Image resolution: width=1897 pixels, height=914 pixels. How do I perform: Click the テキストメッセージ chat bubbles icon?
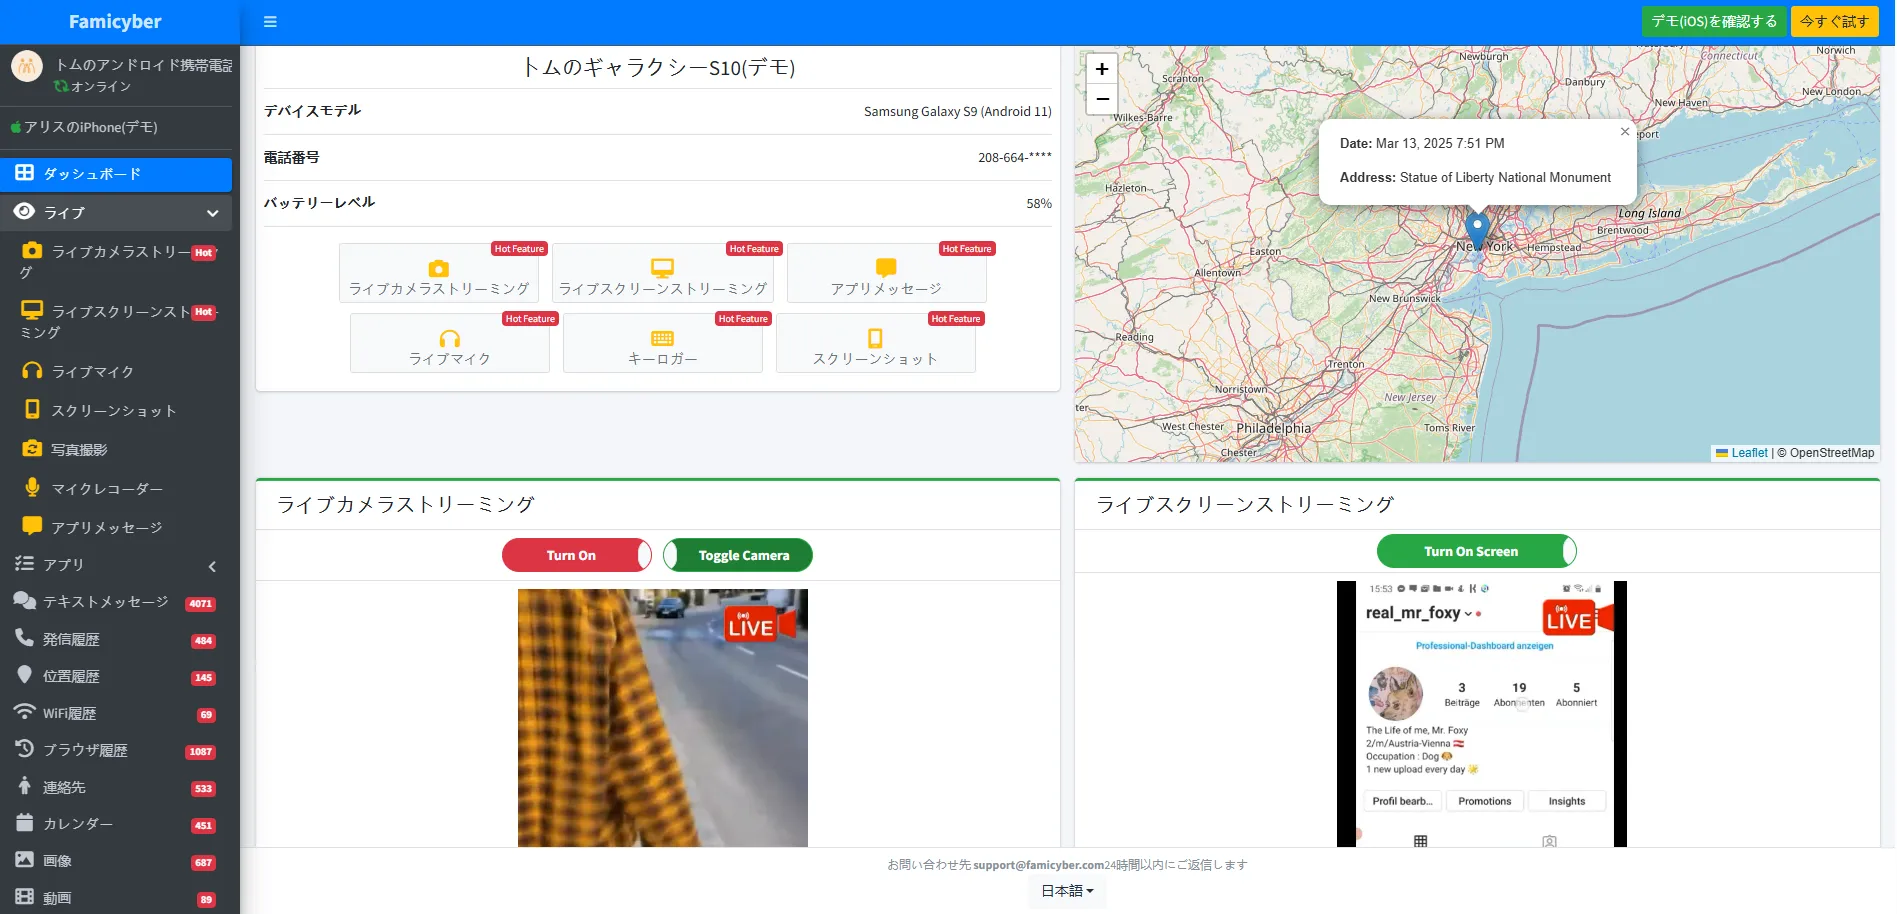pos(24,601)
